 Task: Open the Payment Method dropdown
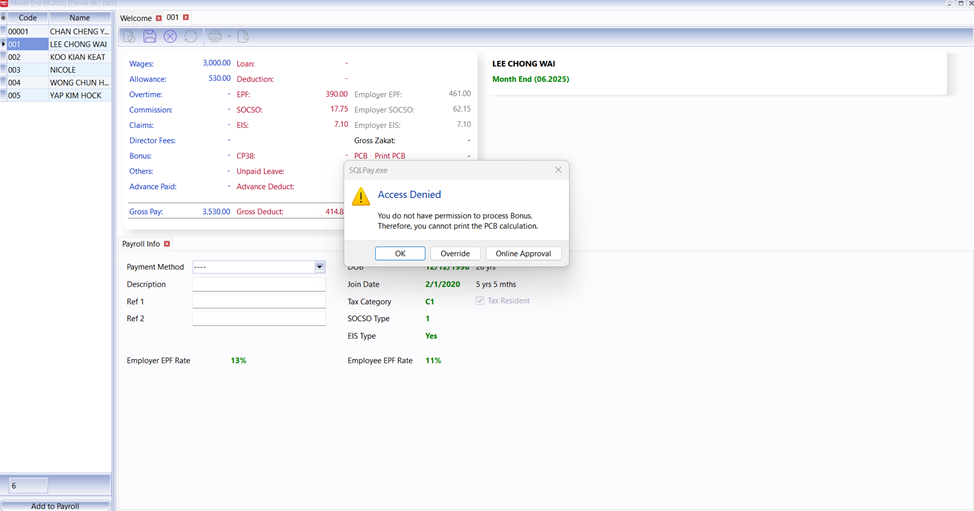320,267
